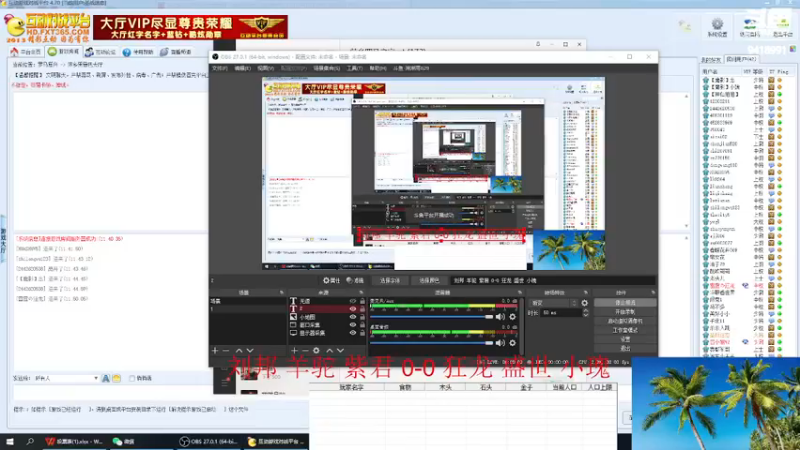
Task: Open Windows taskbar search icon
Action: point(30,441)
